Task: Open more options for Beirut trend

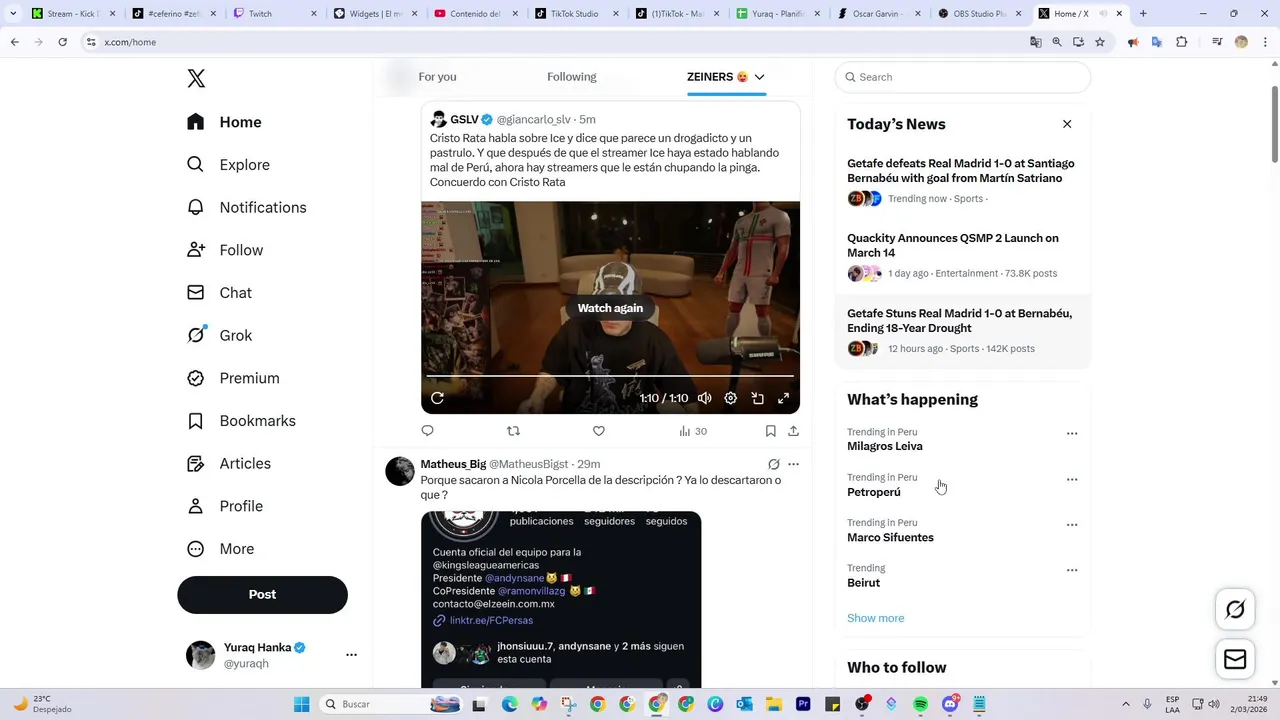Action: [x=1072, y=570]
